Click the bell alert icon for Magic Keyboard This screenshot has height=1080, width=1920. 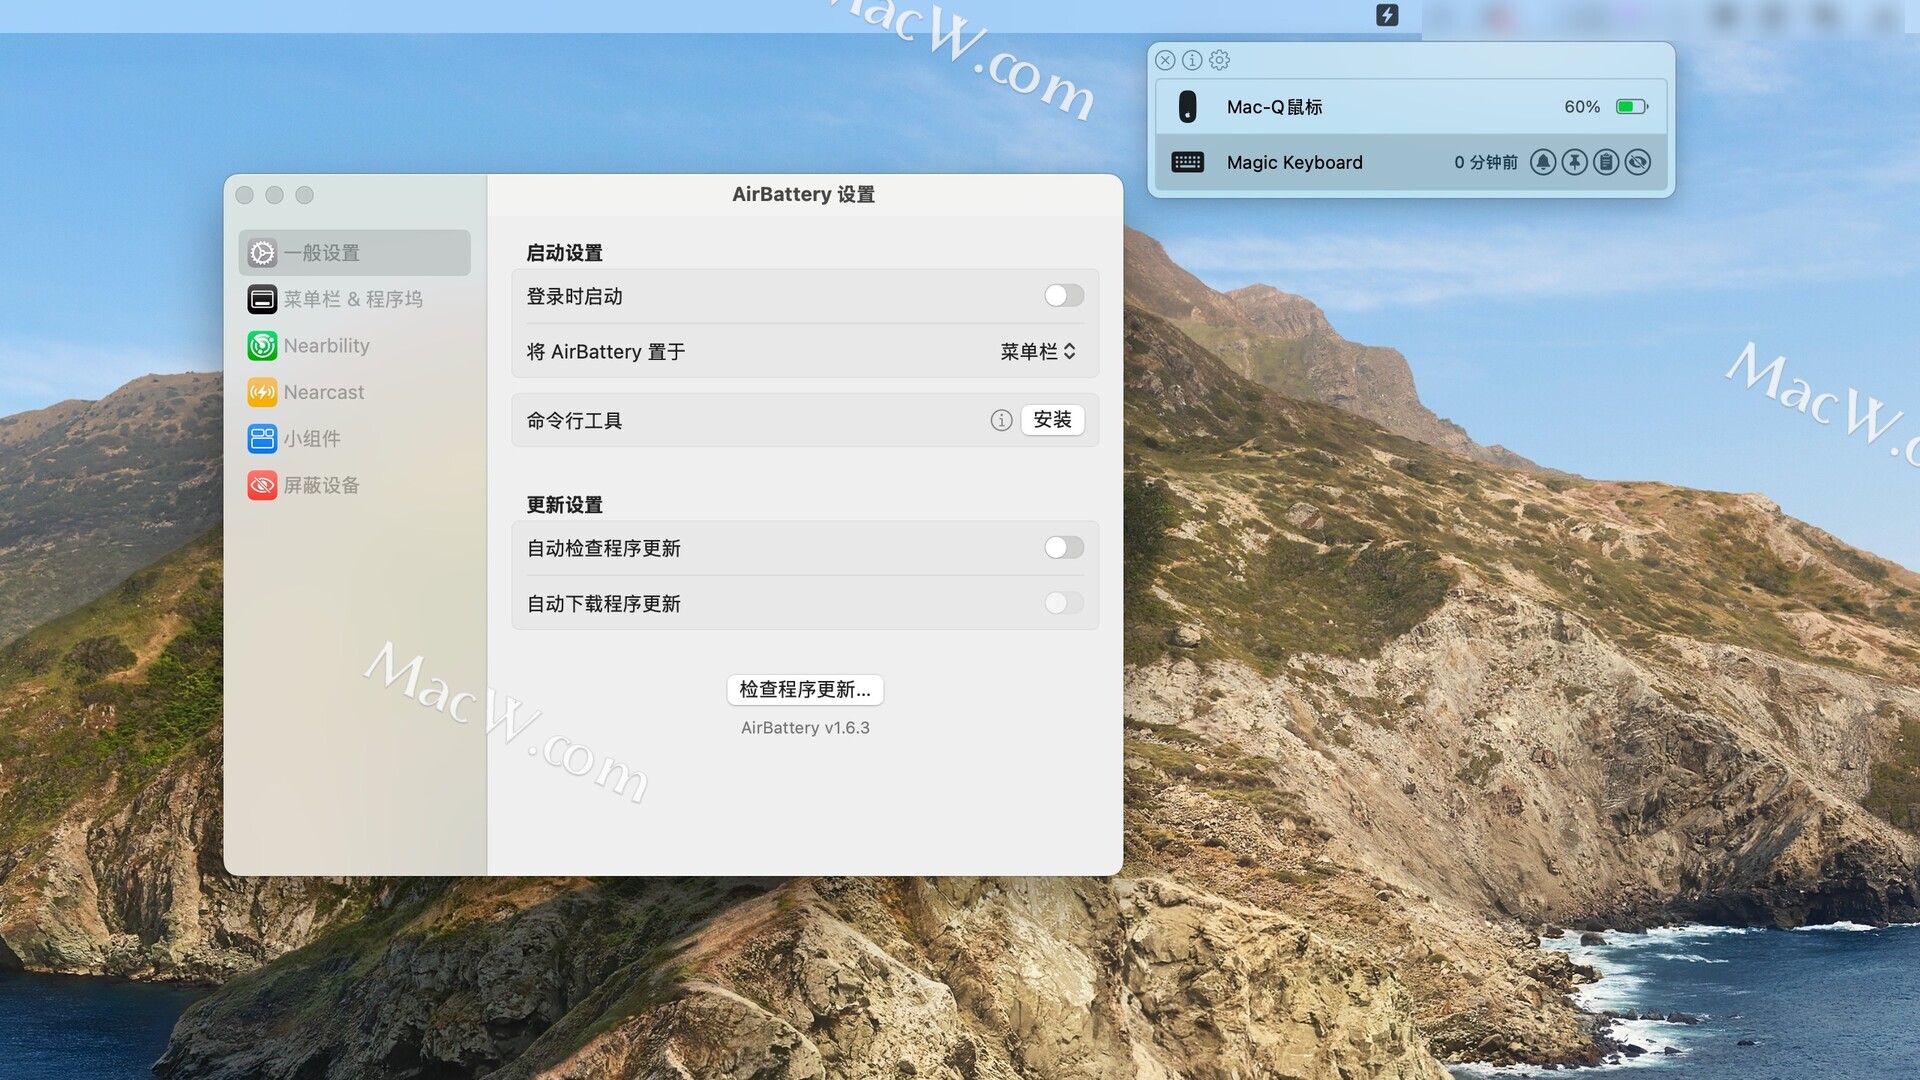tap(1542, 162)
